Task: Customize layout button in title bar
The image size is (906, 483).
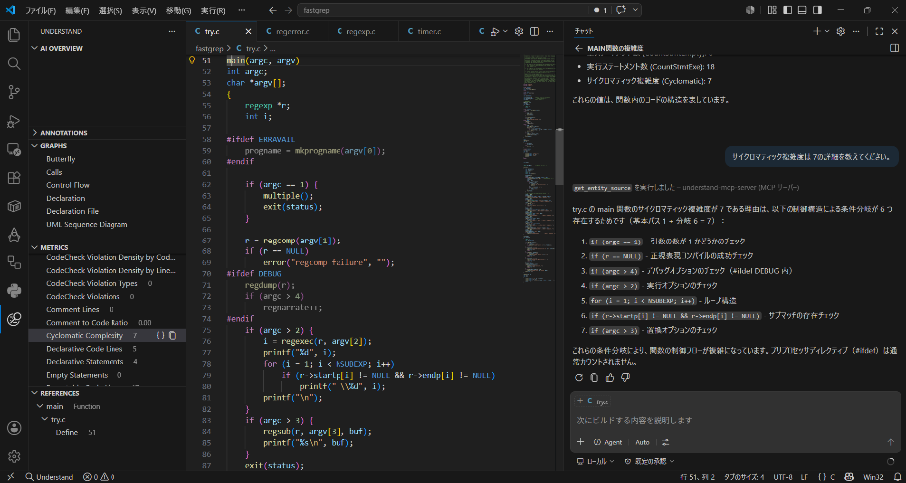Action: (772, 10)
